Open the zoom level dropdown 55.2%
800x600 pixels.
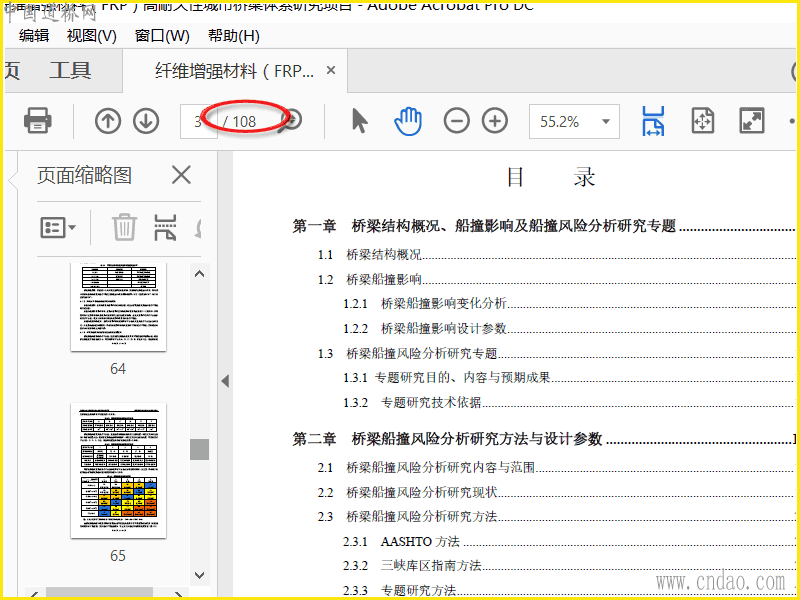[x=606, y=121]
